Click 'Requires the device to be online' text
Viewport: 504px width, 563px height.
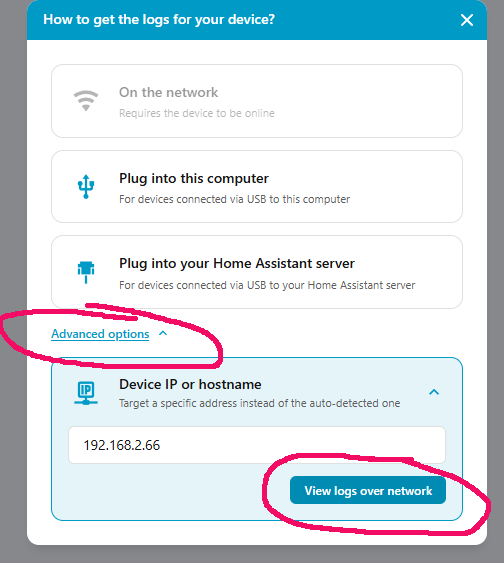point(197,113)
